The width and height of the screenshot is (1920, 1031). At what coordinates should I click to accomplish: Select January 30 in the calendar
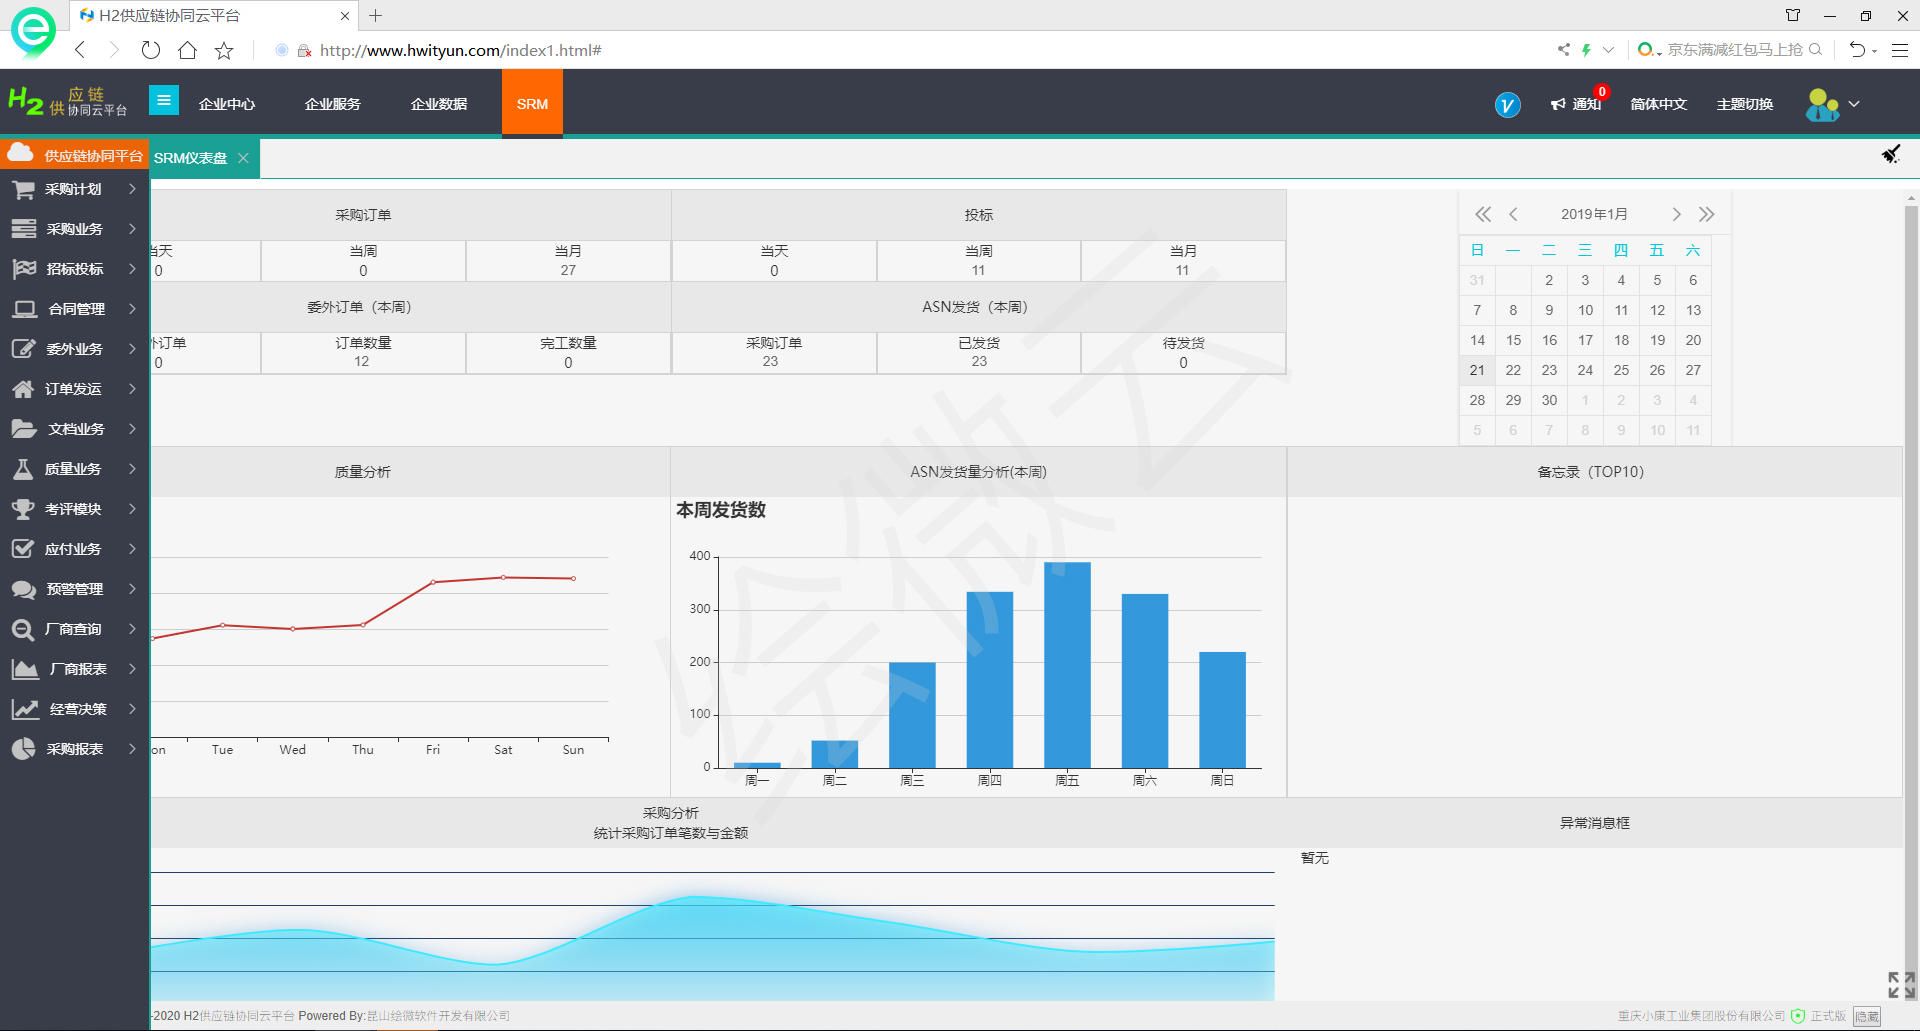pos(1549,400)
